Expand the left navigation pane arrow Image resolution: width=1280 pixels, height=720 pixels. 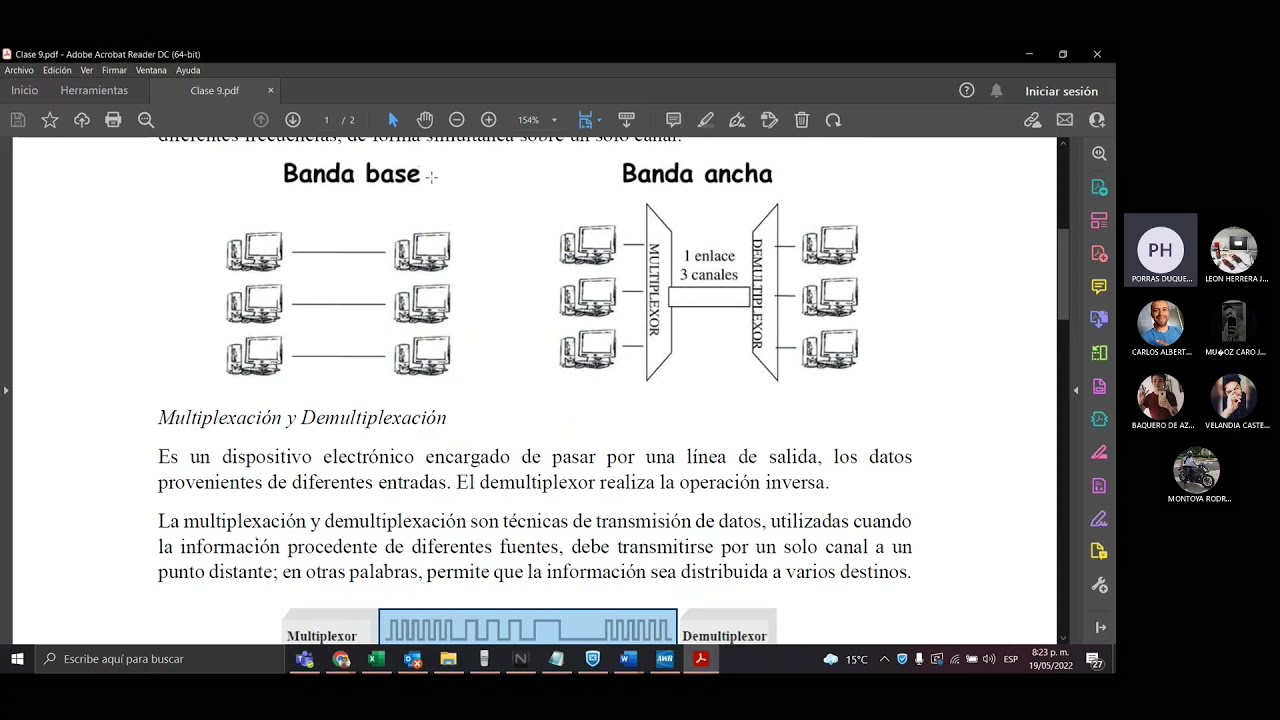pyautogui.click(x=5, y=390)
